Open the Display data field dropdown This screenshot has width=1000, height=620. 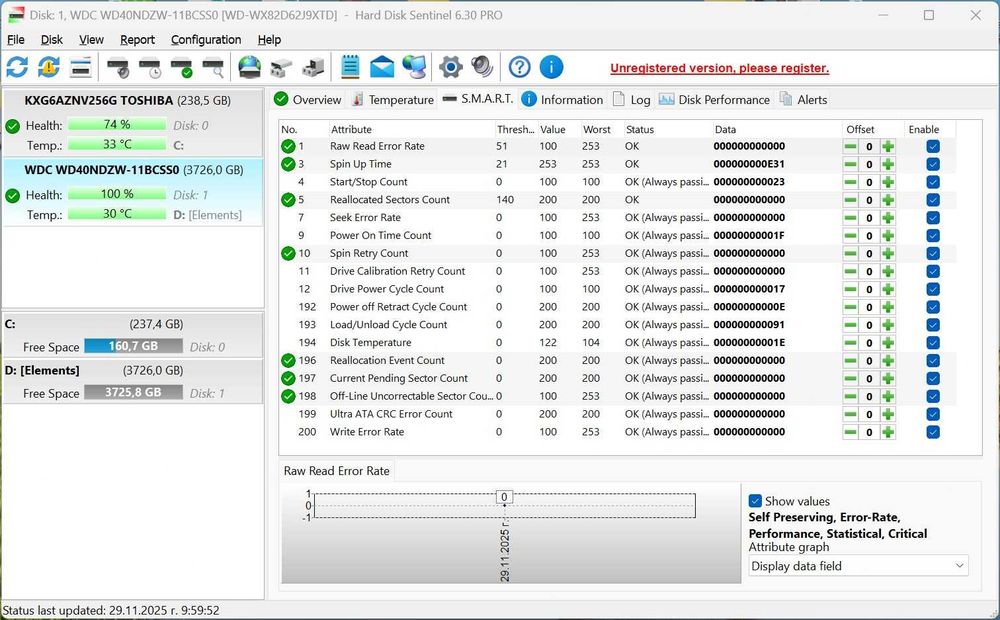(x=858, y=566)
